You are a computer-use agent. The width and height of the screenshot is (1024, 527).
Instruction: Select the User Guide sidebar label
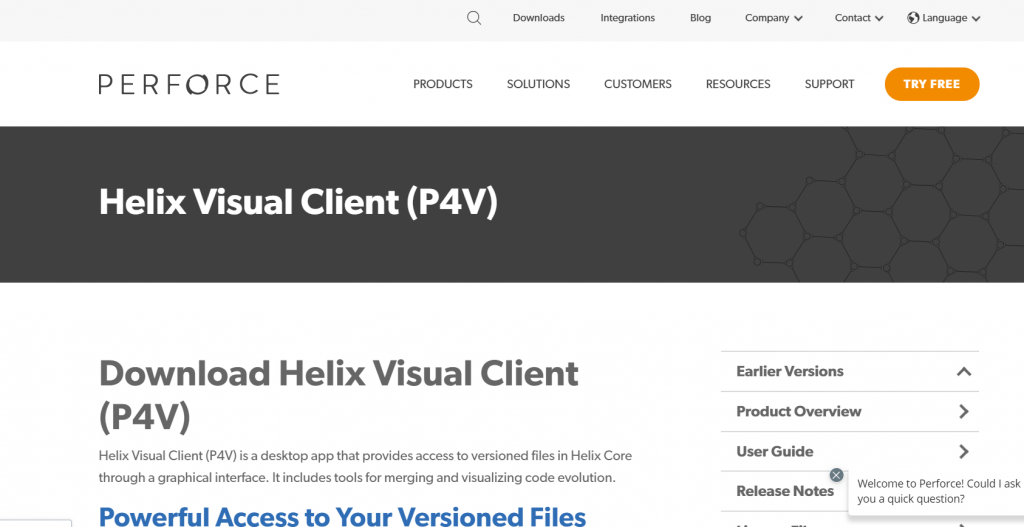(x=775, y=451)
